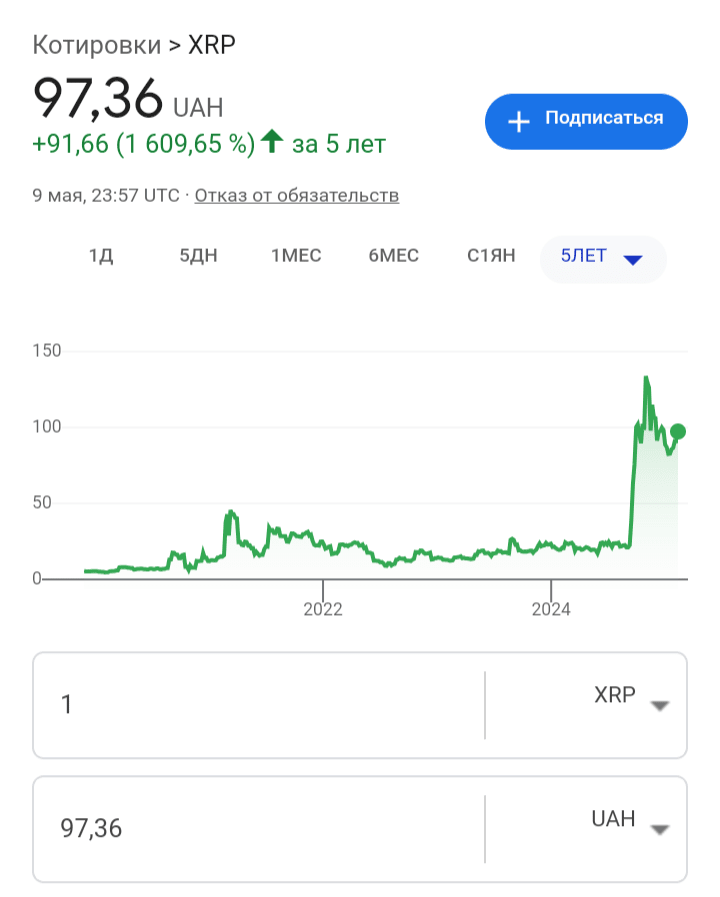Click the 2022 marker on the chart axis
This screenshot has height=897, width=720.
pos(323,608)
